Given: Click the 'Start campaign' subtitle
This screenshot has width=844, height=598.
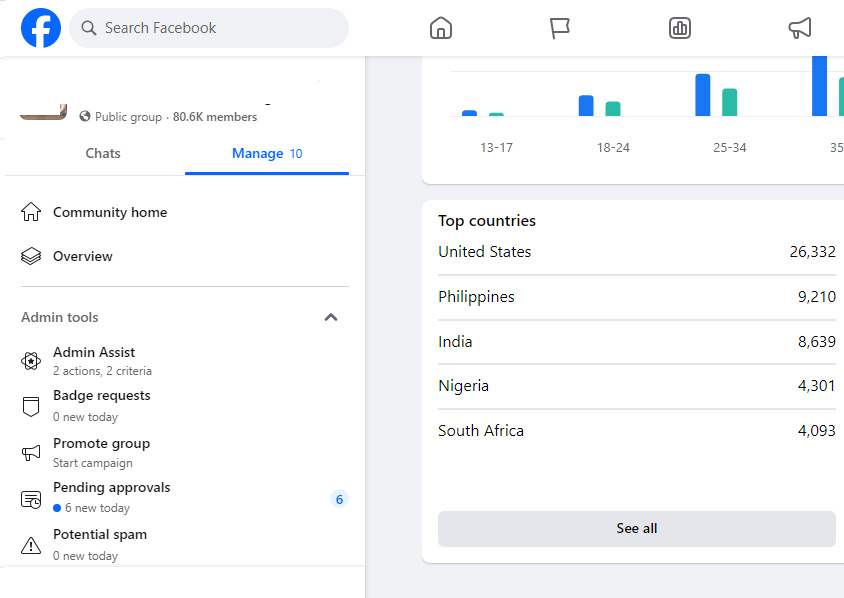Looking at the screenshot, I should pos(93,463).
